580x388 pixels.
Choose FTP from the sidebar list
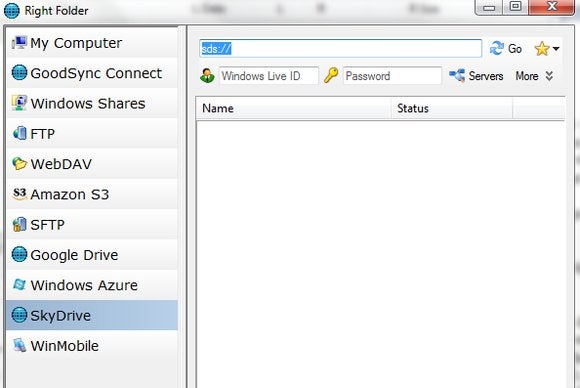click(x=92, y=134)
